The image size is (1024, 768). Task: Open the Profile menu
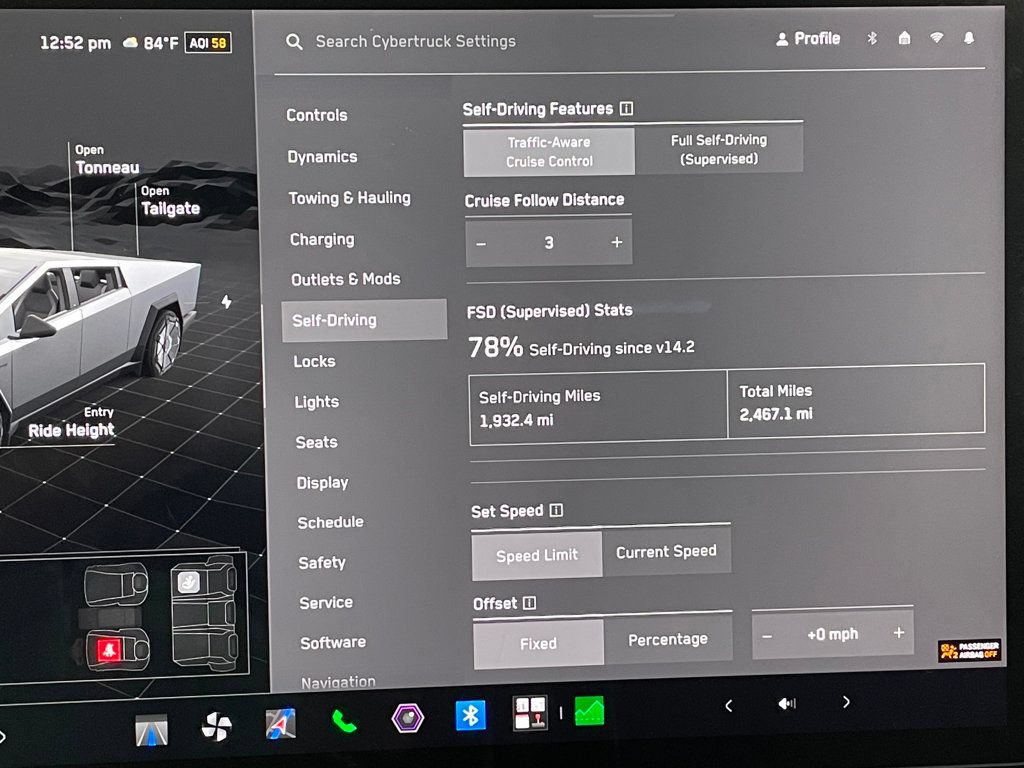click(808, 39)
